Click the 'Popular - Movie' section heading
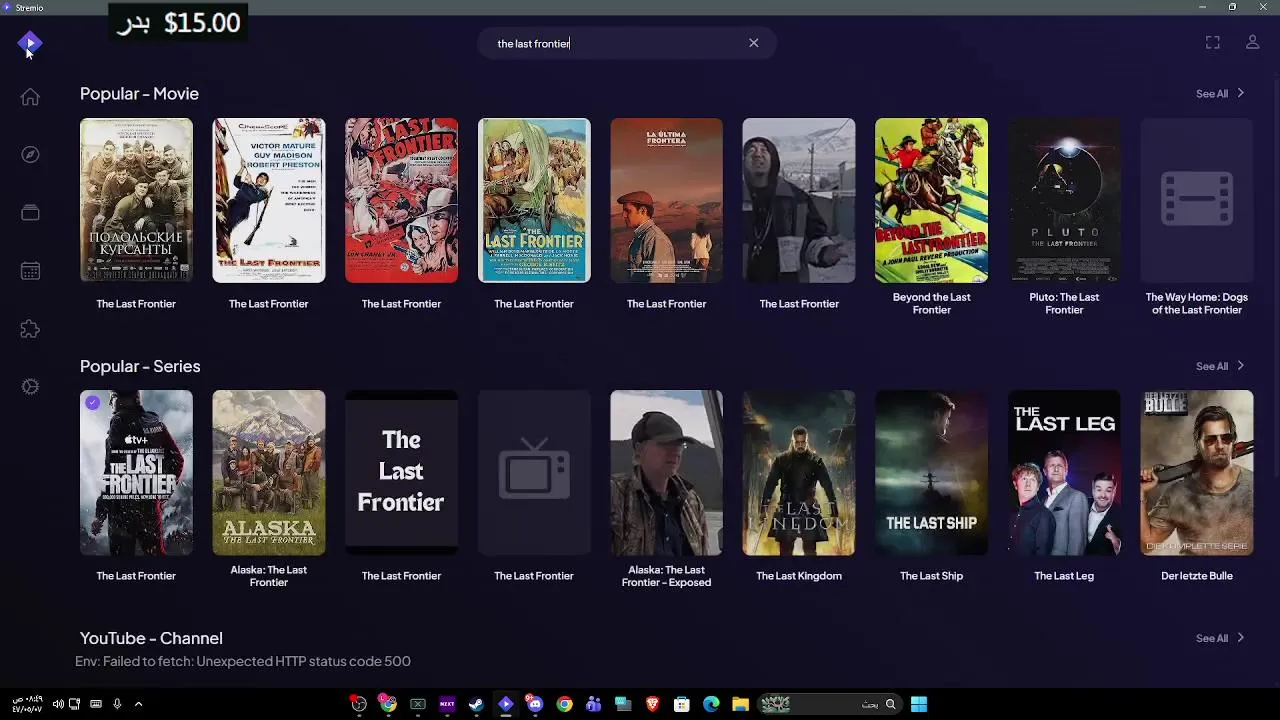The height and width of the screenshot is (720, 1280). point(139,93)
